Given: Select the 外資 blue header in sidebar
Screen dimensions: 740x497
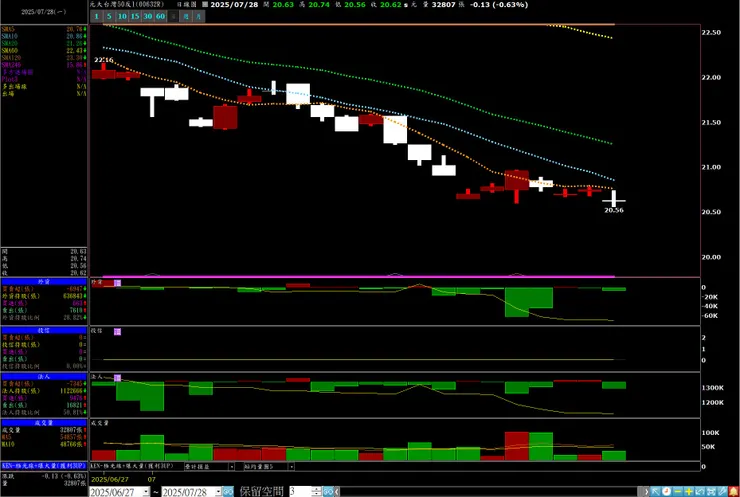Looking at the screenshot, I should tap(44, 281).
